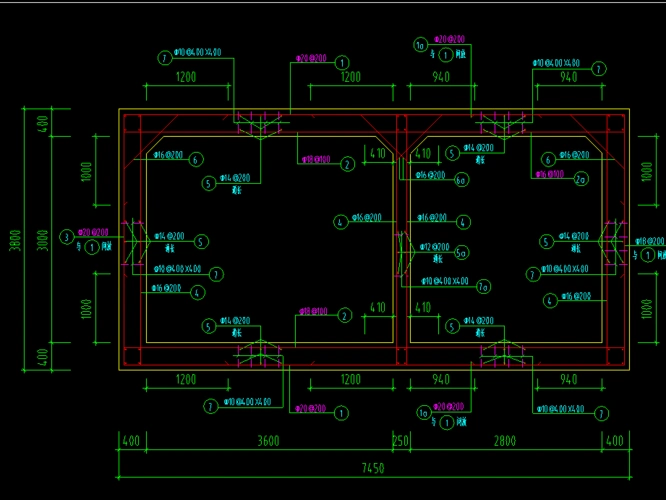
Task: Select callout bubble 5a near center wall
Action: point(461,252)
